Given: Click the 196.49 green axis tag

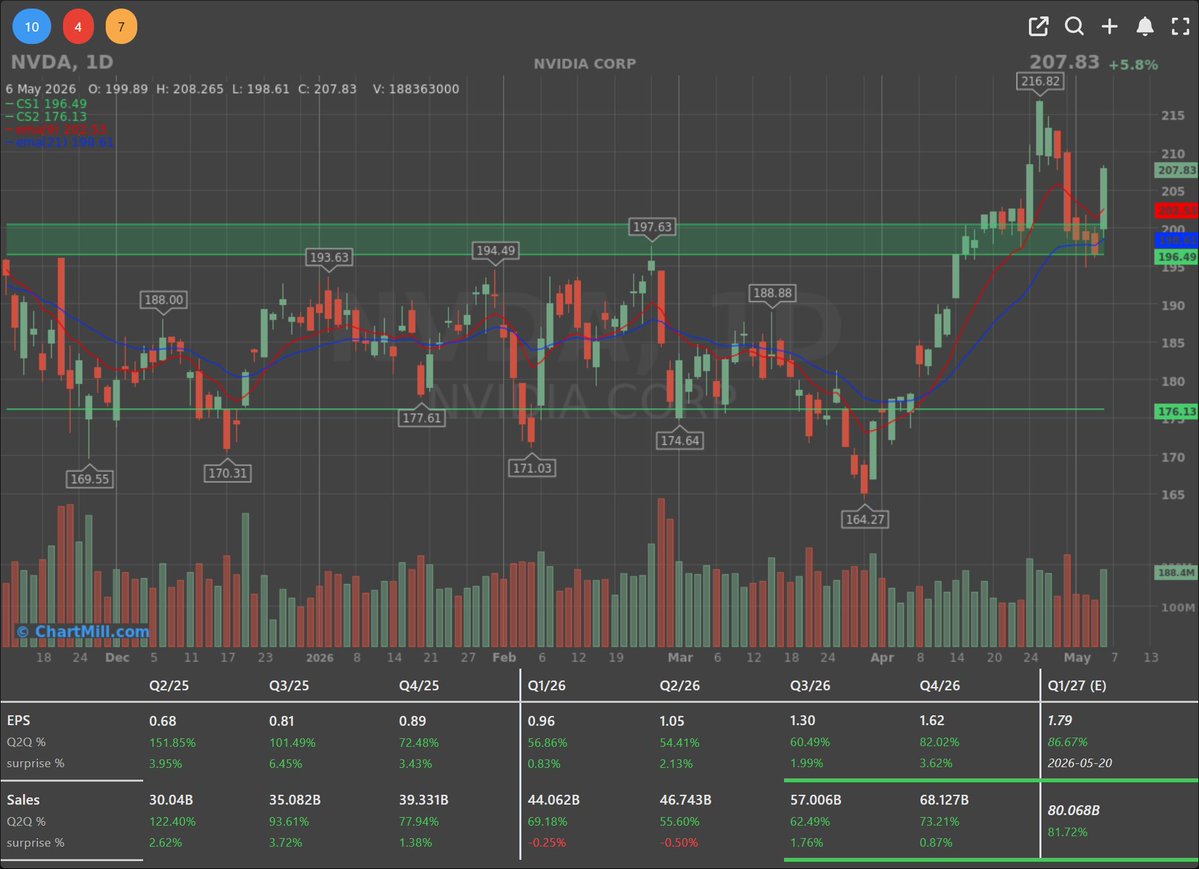Looking at the screenshot, I should pyautogui.click(x=1176, y=257).
